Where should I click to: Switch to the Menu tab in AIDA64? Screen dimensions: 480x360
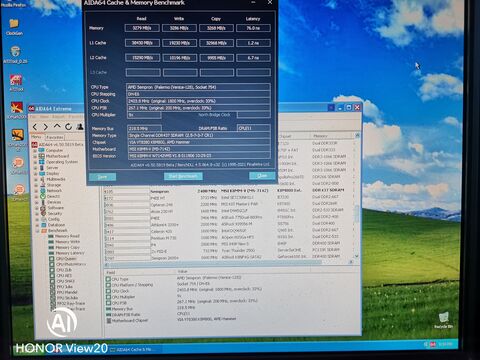coord(36,137)
